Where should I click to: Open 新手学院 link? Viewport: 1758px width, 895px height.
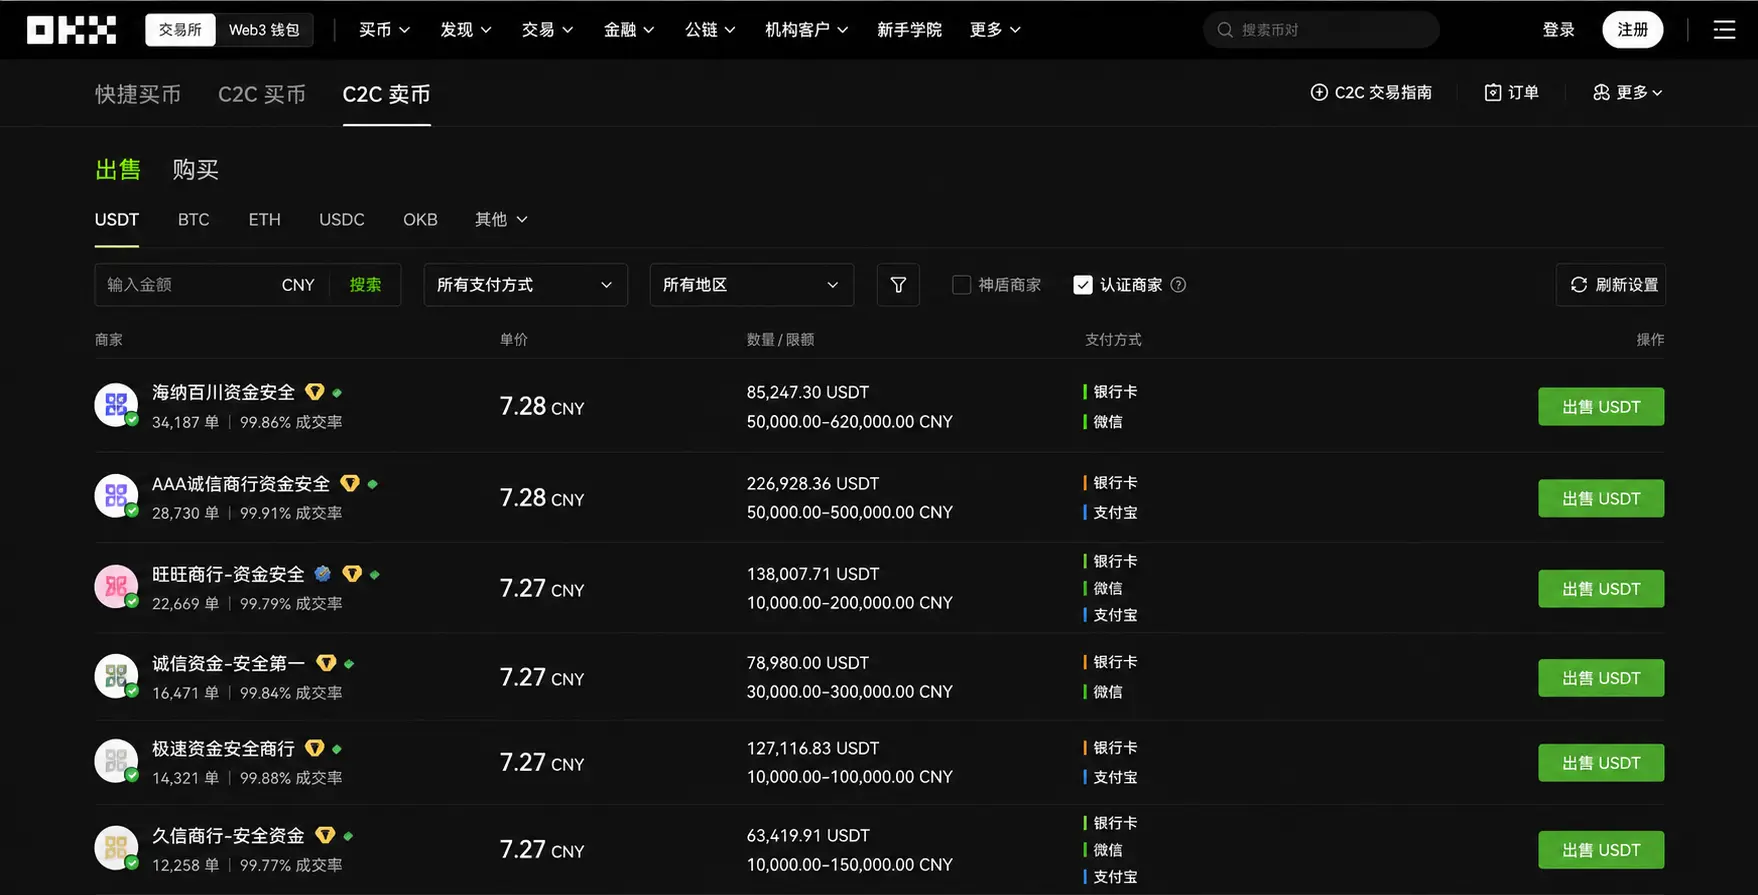[909, 30]
